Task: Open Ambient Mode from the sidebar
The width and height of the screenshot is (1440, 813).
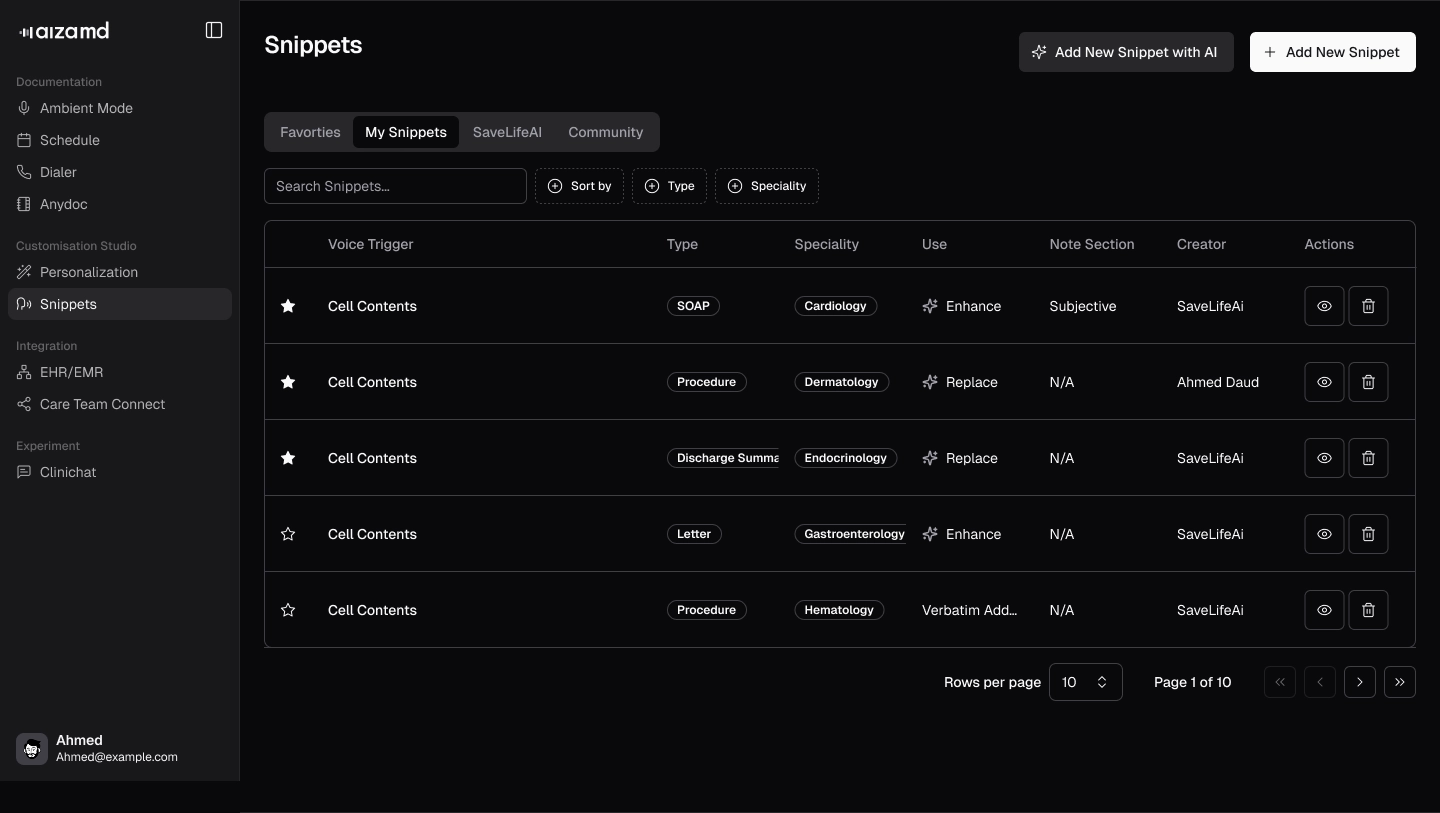Action: tap(120, 108)
